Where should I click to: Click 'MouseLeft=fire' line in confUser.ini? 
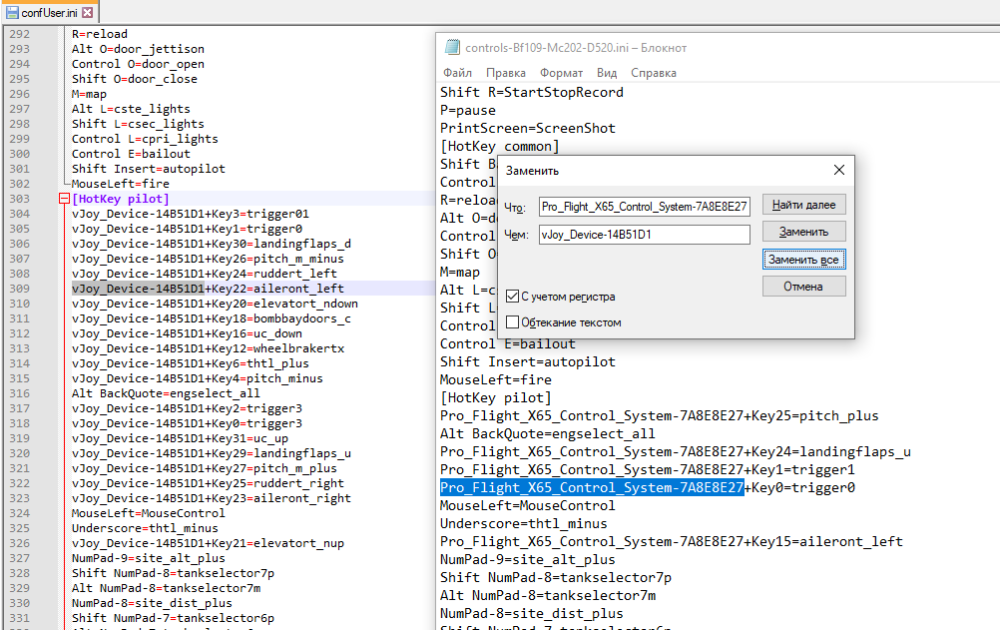pos(121,184)
